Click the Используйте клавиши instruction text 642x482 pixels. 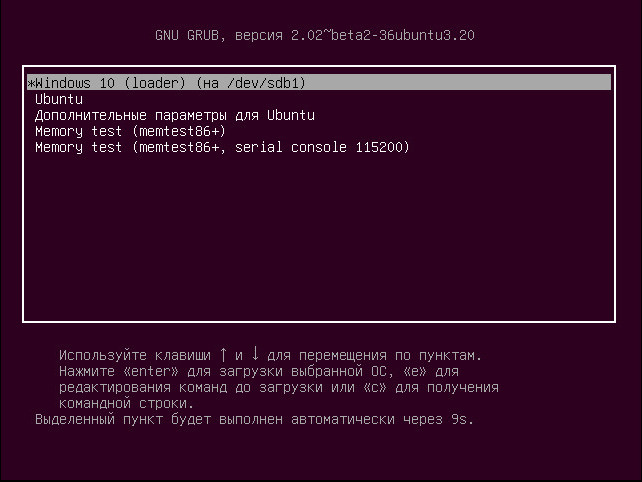[135, 355]
